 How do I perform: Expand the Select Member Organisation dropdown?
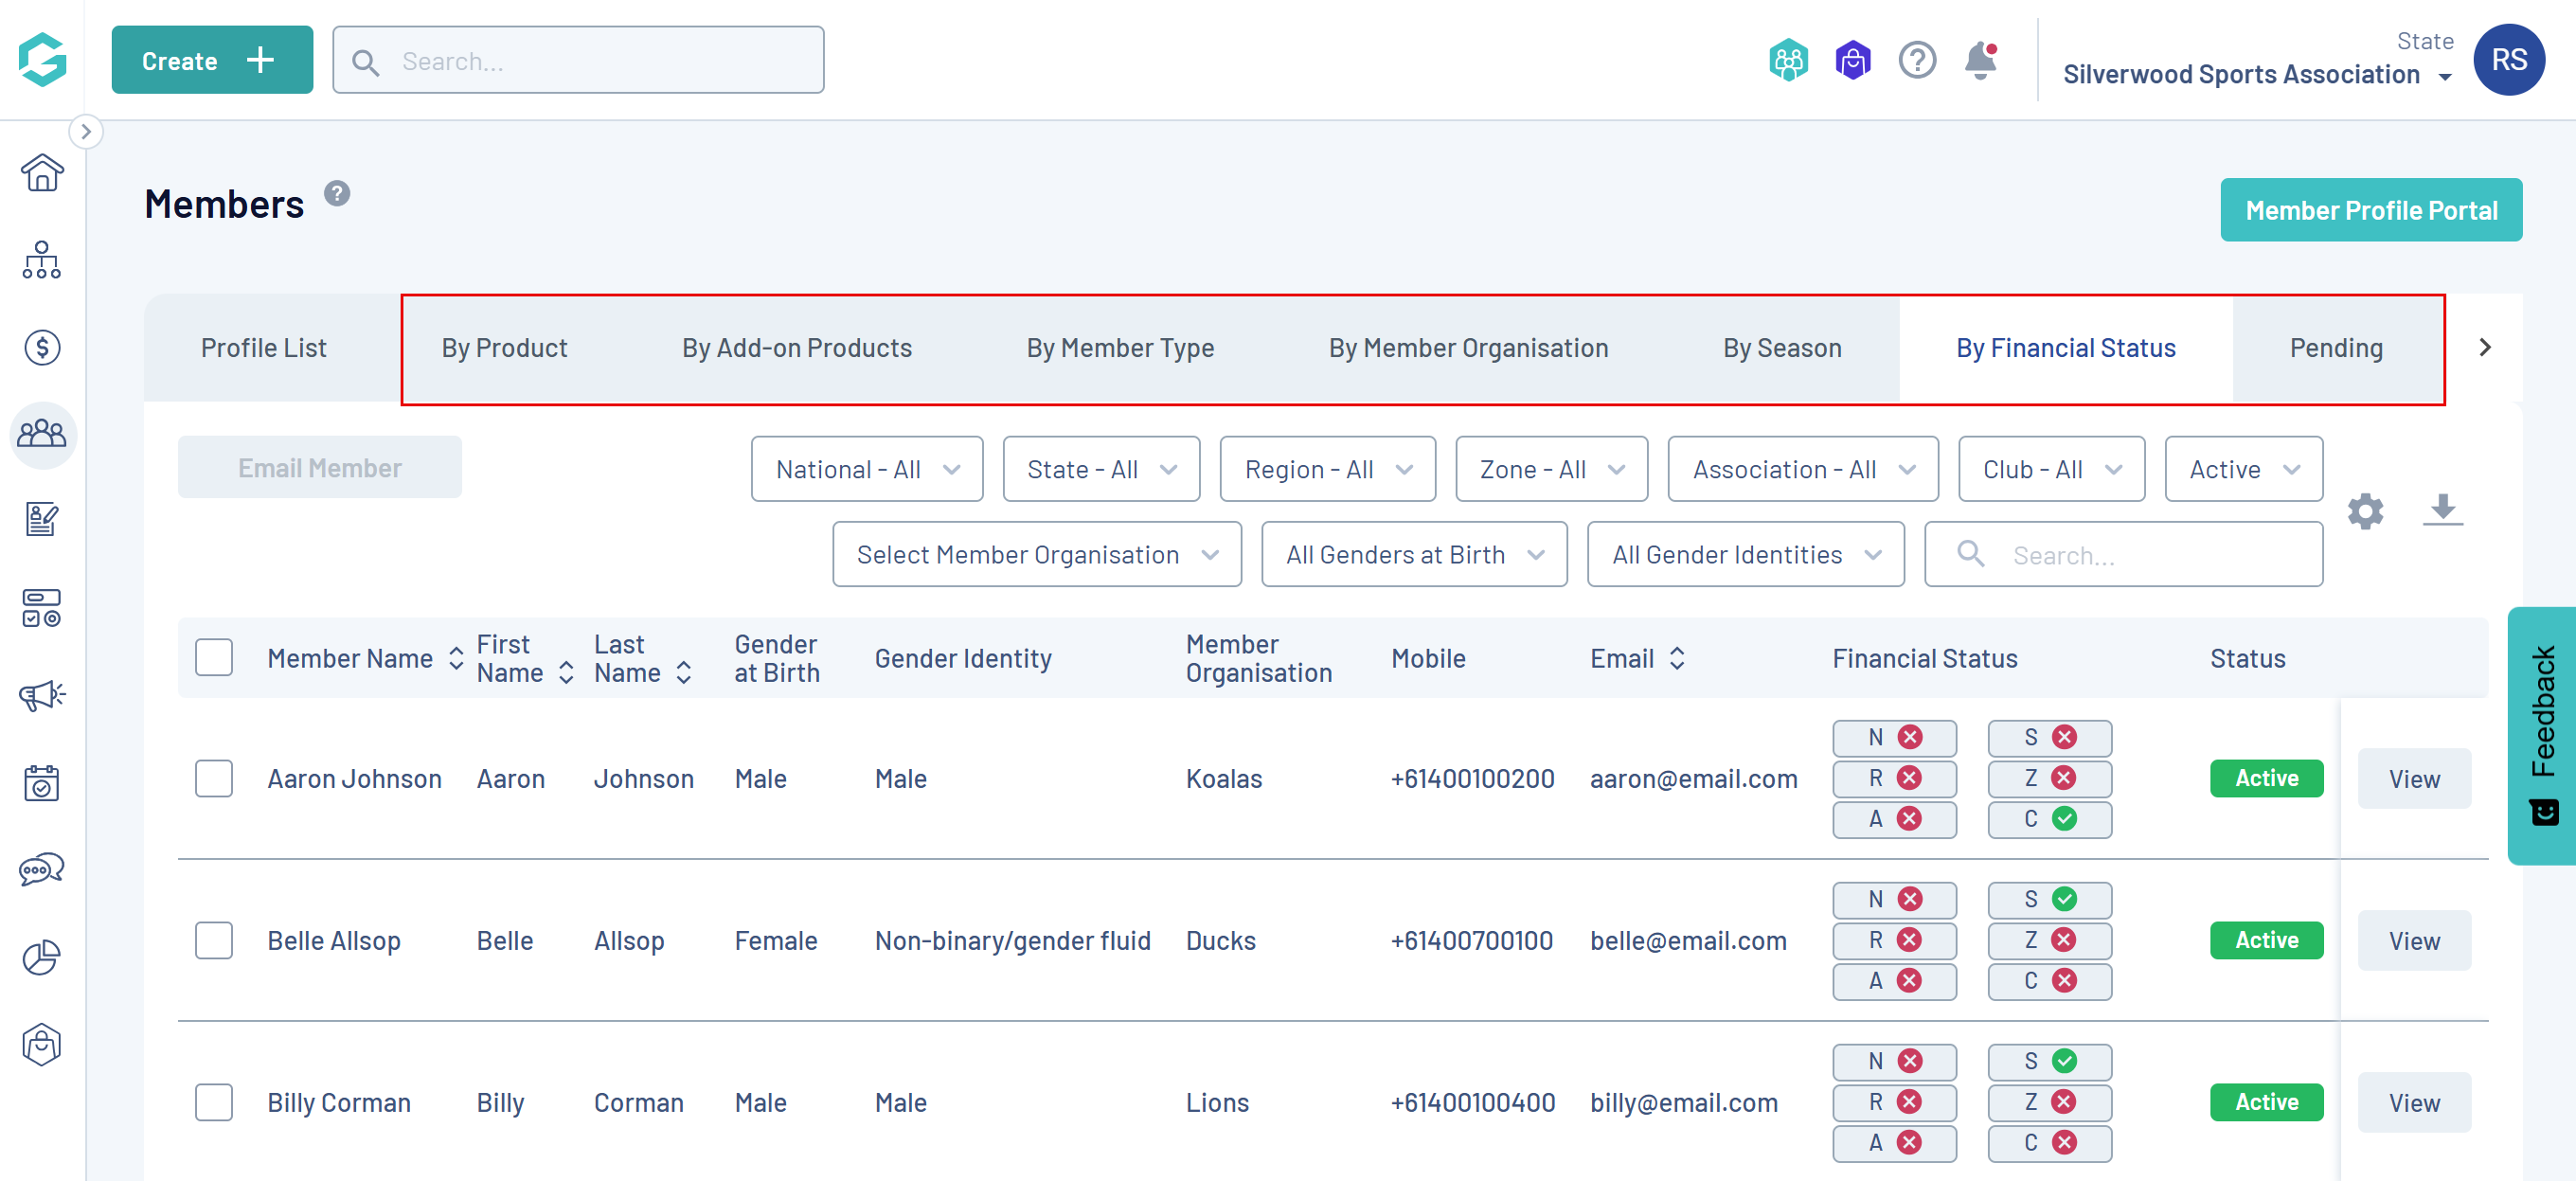click(1036, 554)
